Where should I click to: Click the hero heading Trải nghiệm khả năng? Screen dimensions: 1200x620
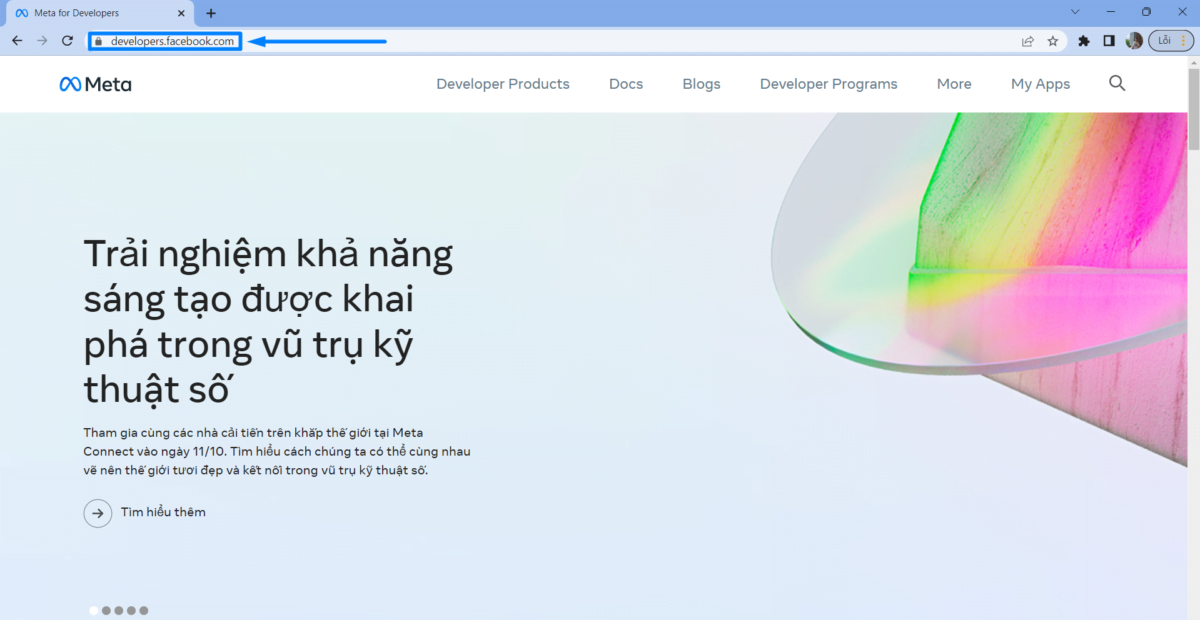point(268,321)
